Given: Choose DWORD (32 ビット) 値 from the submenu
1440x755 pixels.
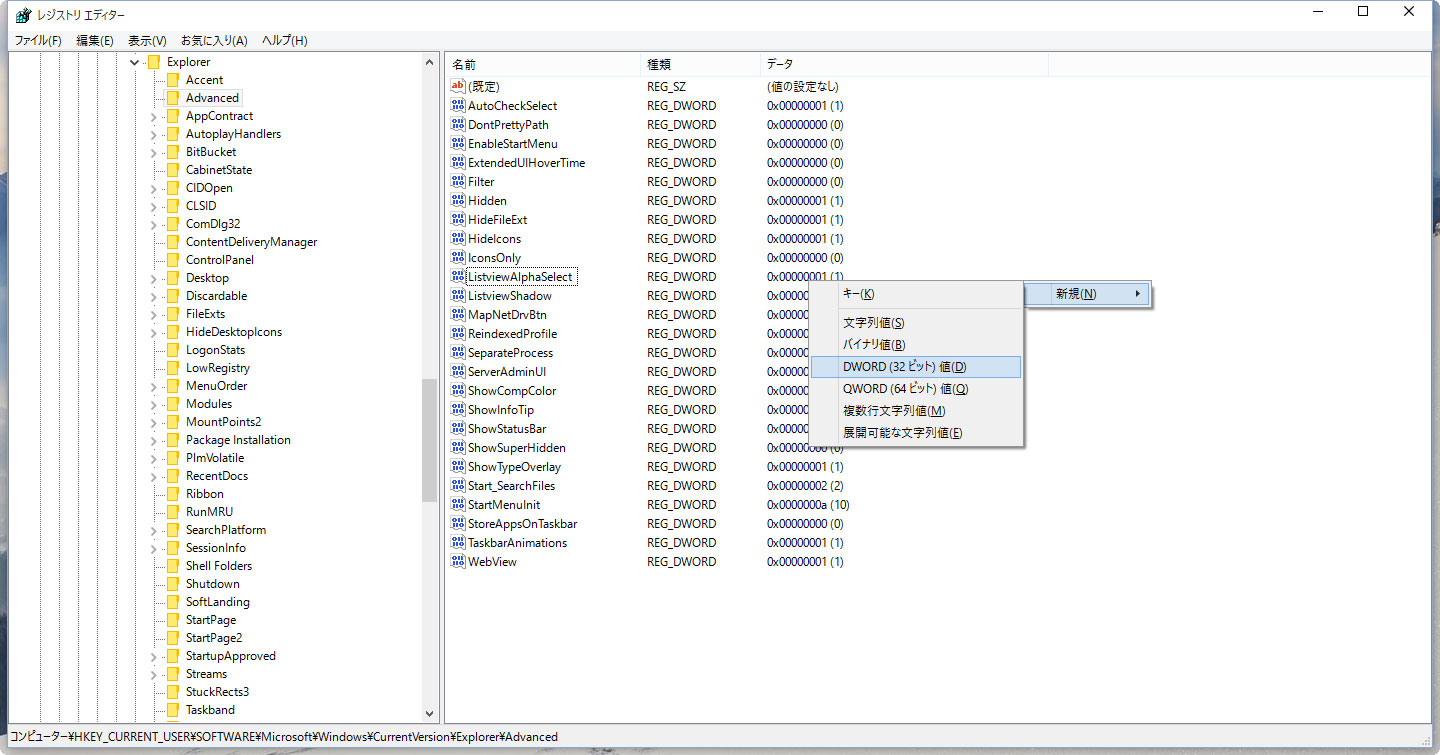Looking at the screenshot, I should (904, 367).
